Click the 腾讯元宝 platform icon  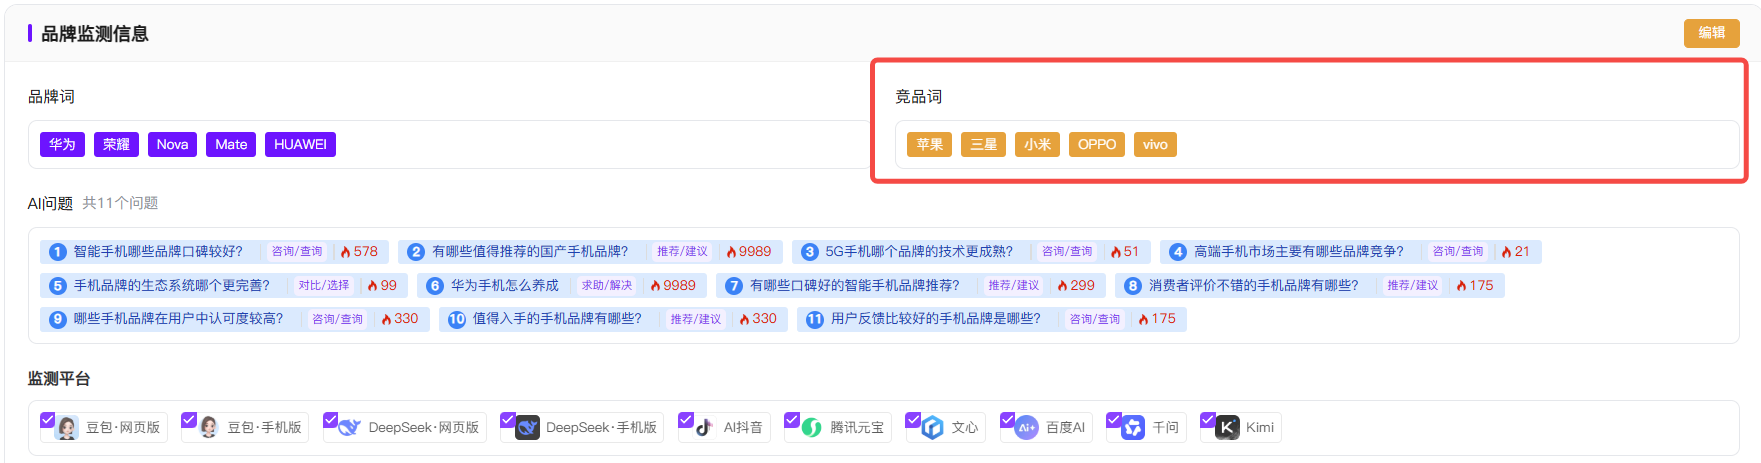[812, 428]
